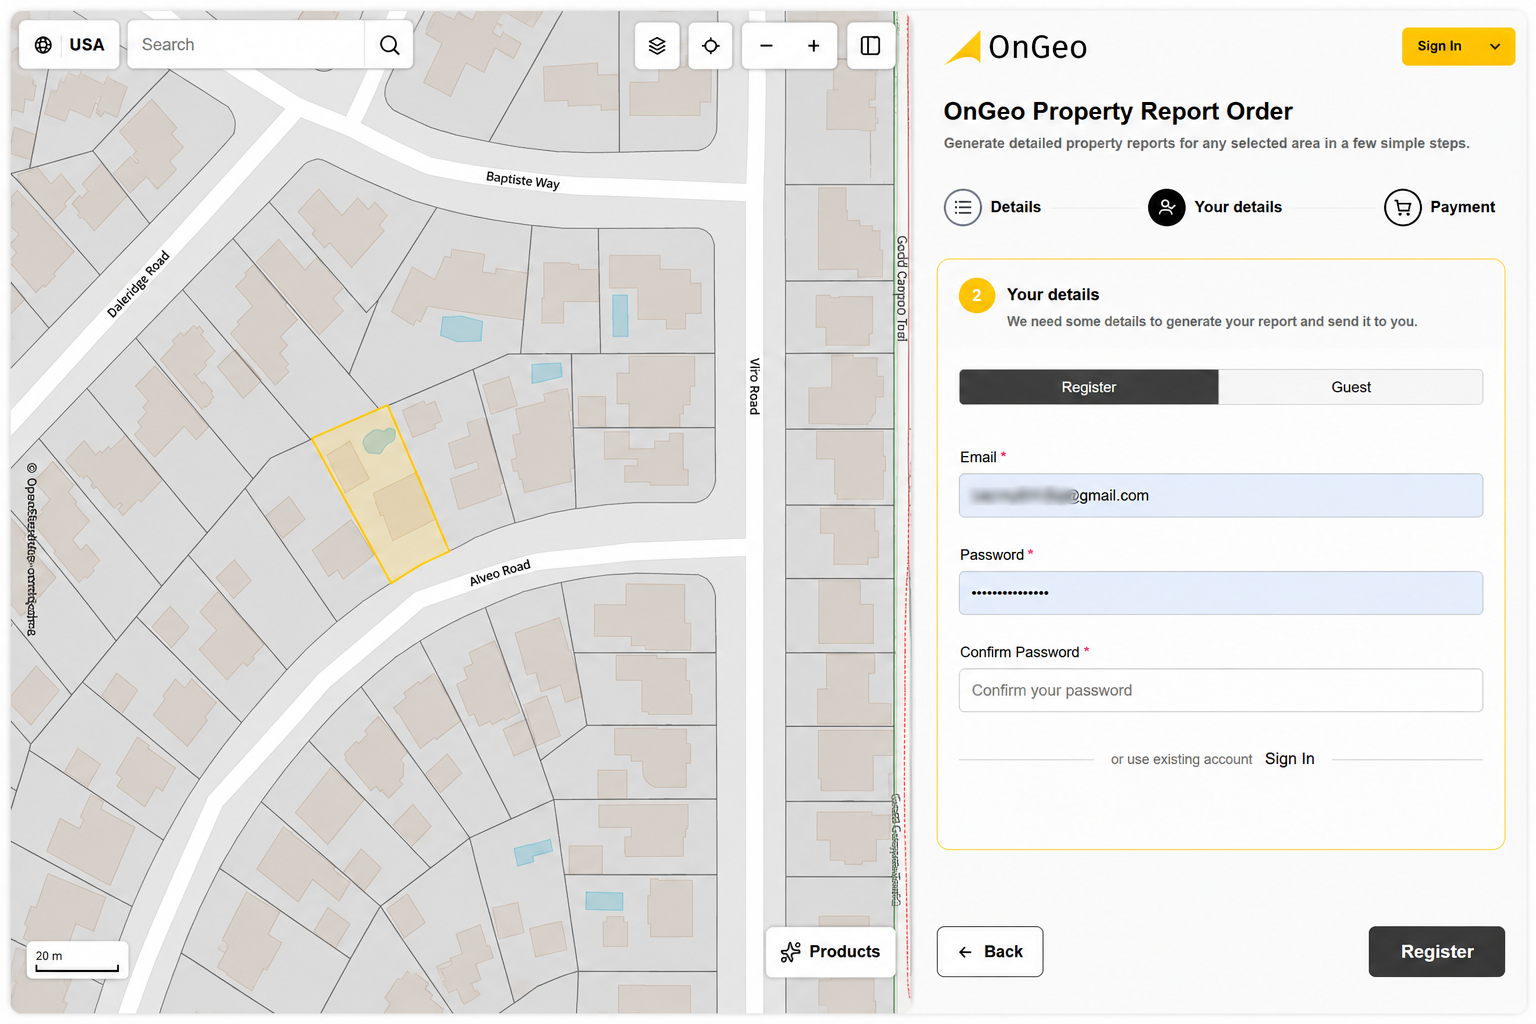The height and width of the screenshot is (1024, 1536).
Task: Select the Register toggle tab
Action: point(1089,387)
